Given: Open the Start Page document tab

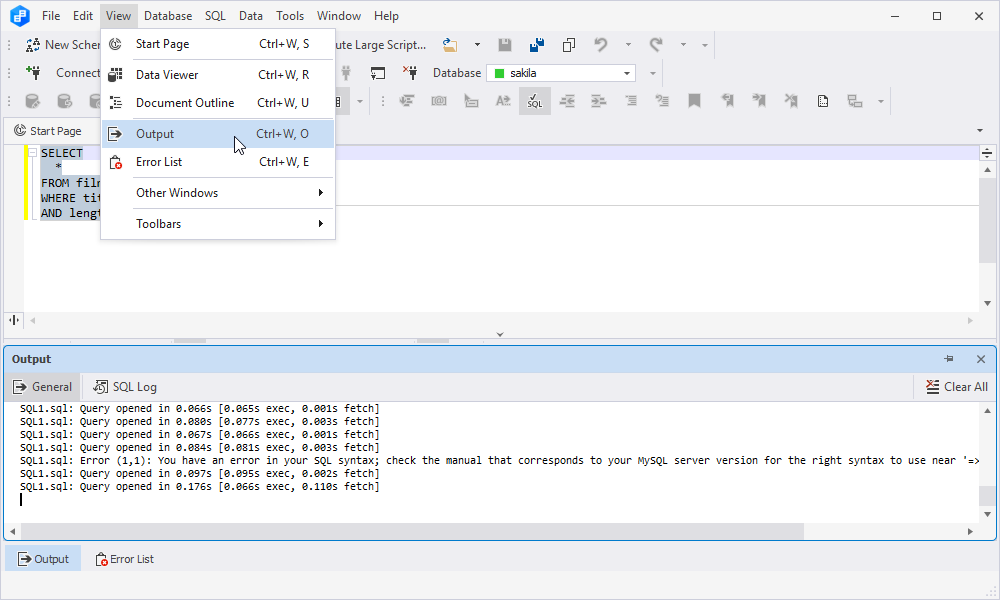Looking at the screenshot, I should (48, 131).
